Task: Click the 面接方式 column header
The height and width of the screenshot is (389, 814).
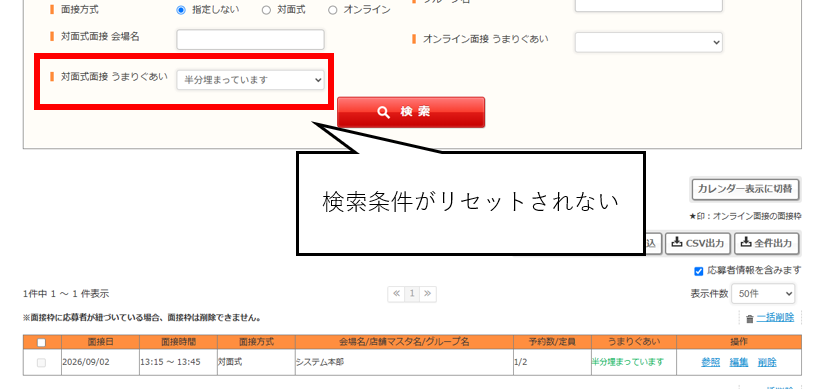Action: (256, 342)
